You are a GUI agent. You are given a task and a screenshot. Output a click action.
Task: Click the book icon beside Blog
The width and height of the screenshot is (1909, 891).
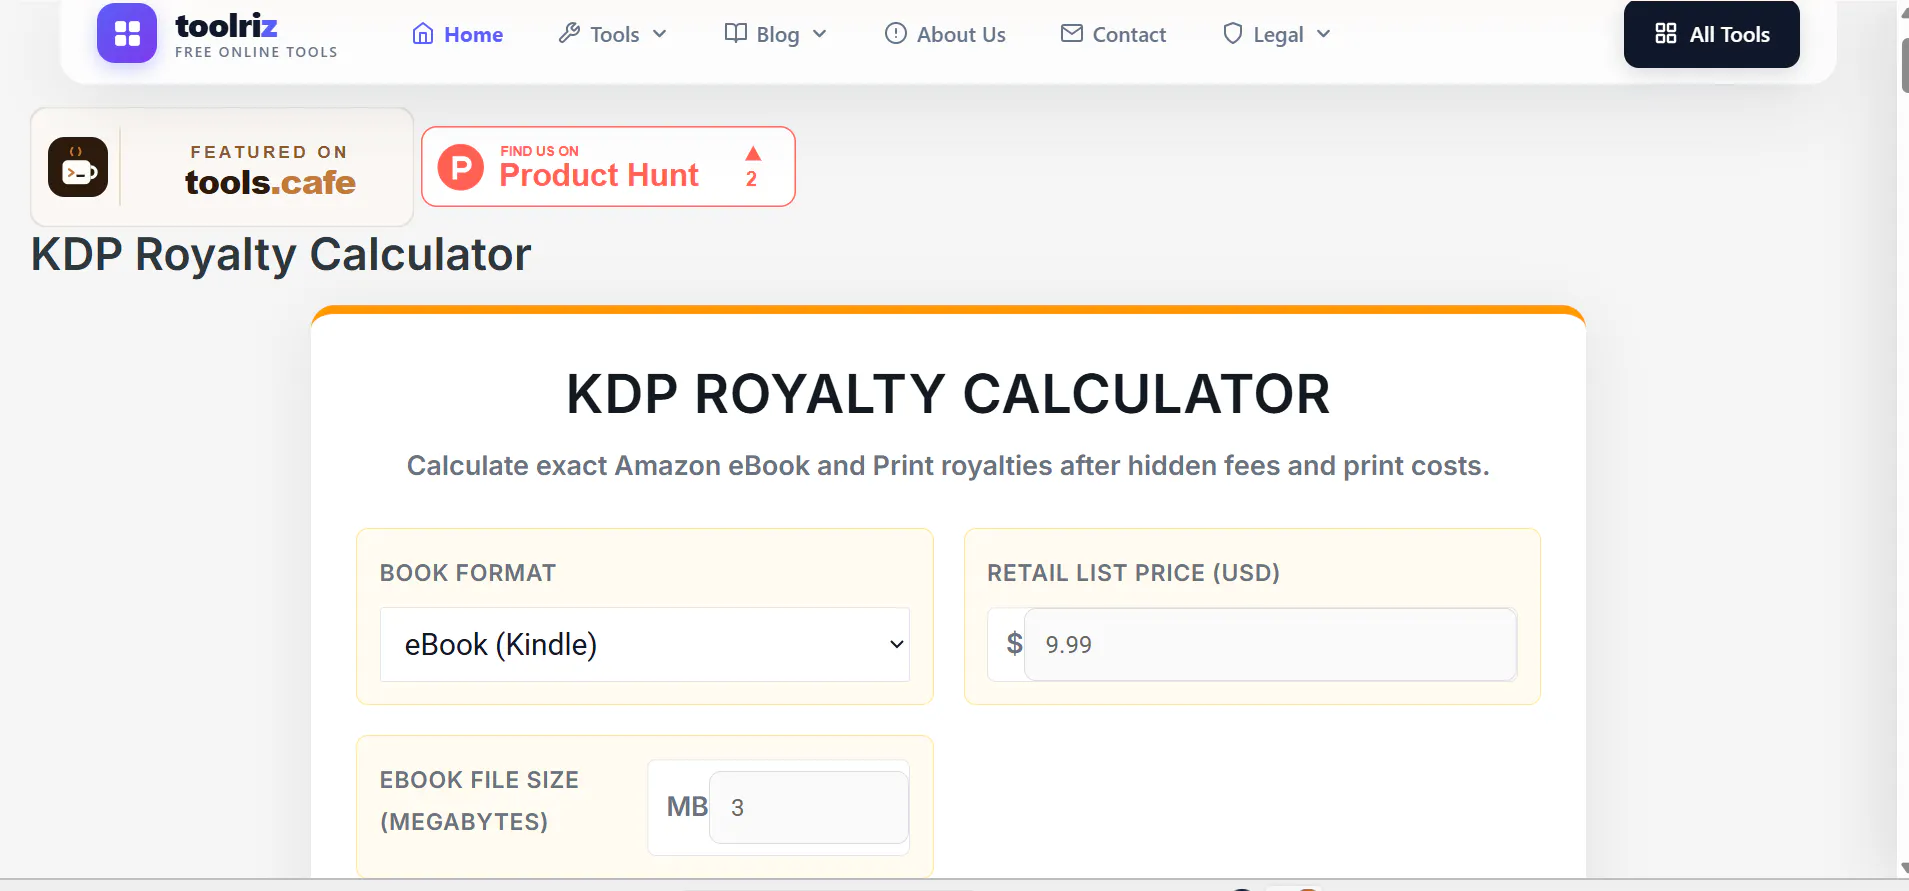735,33
